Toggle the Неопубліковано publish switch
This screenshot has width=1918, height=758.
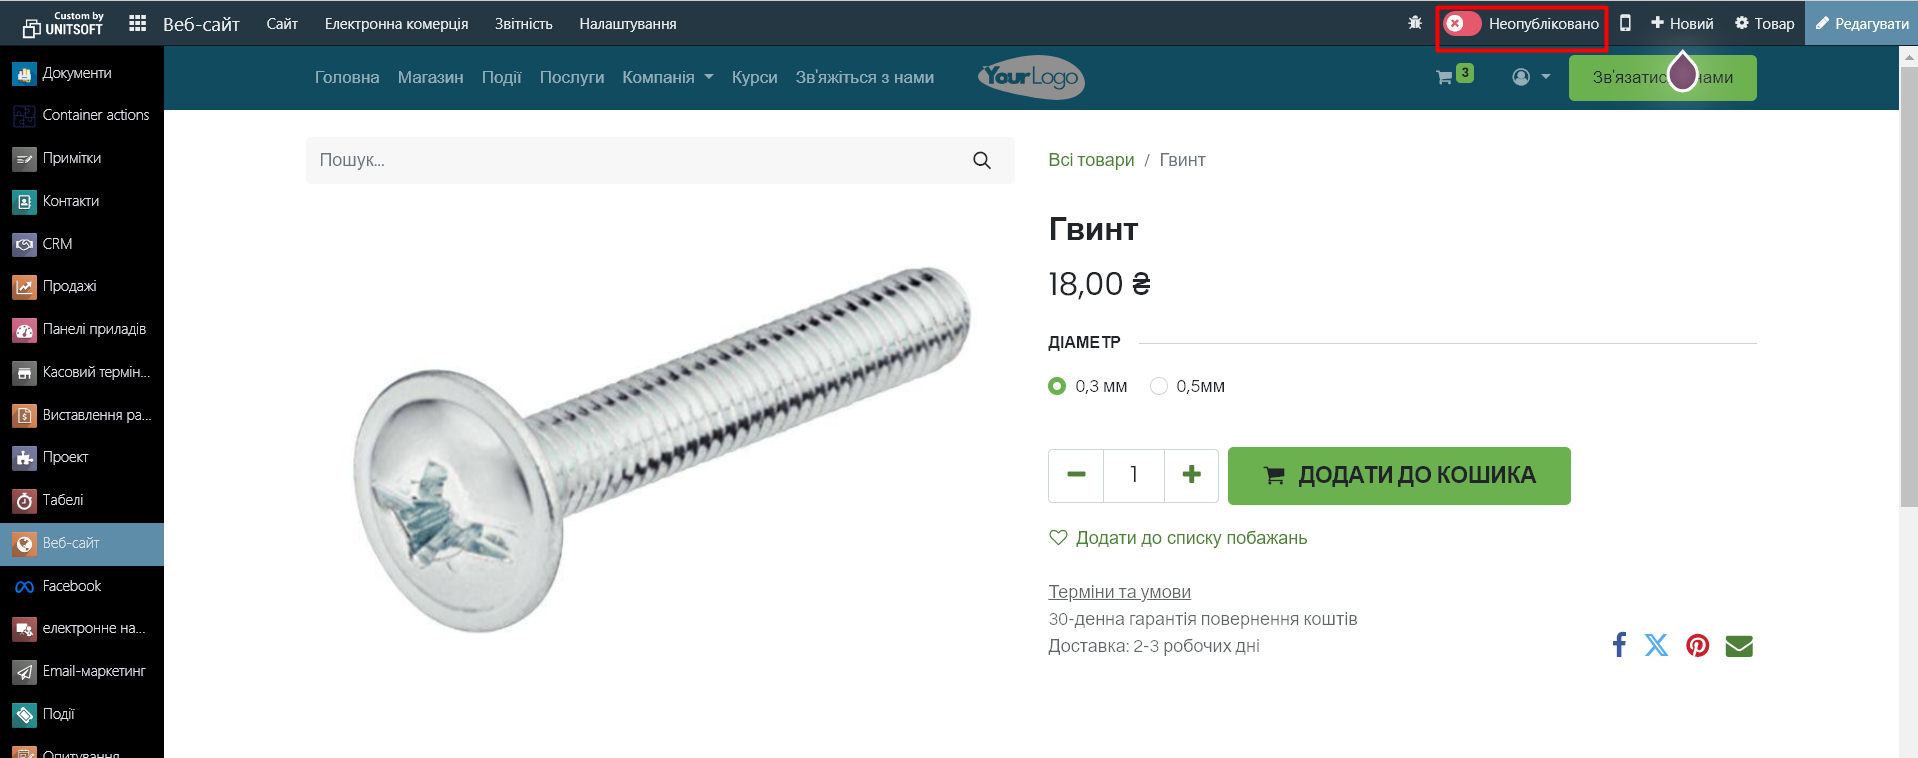point(1462,23)
